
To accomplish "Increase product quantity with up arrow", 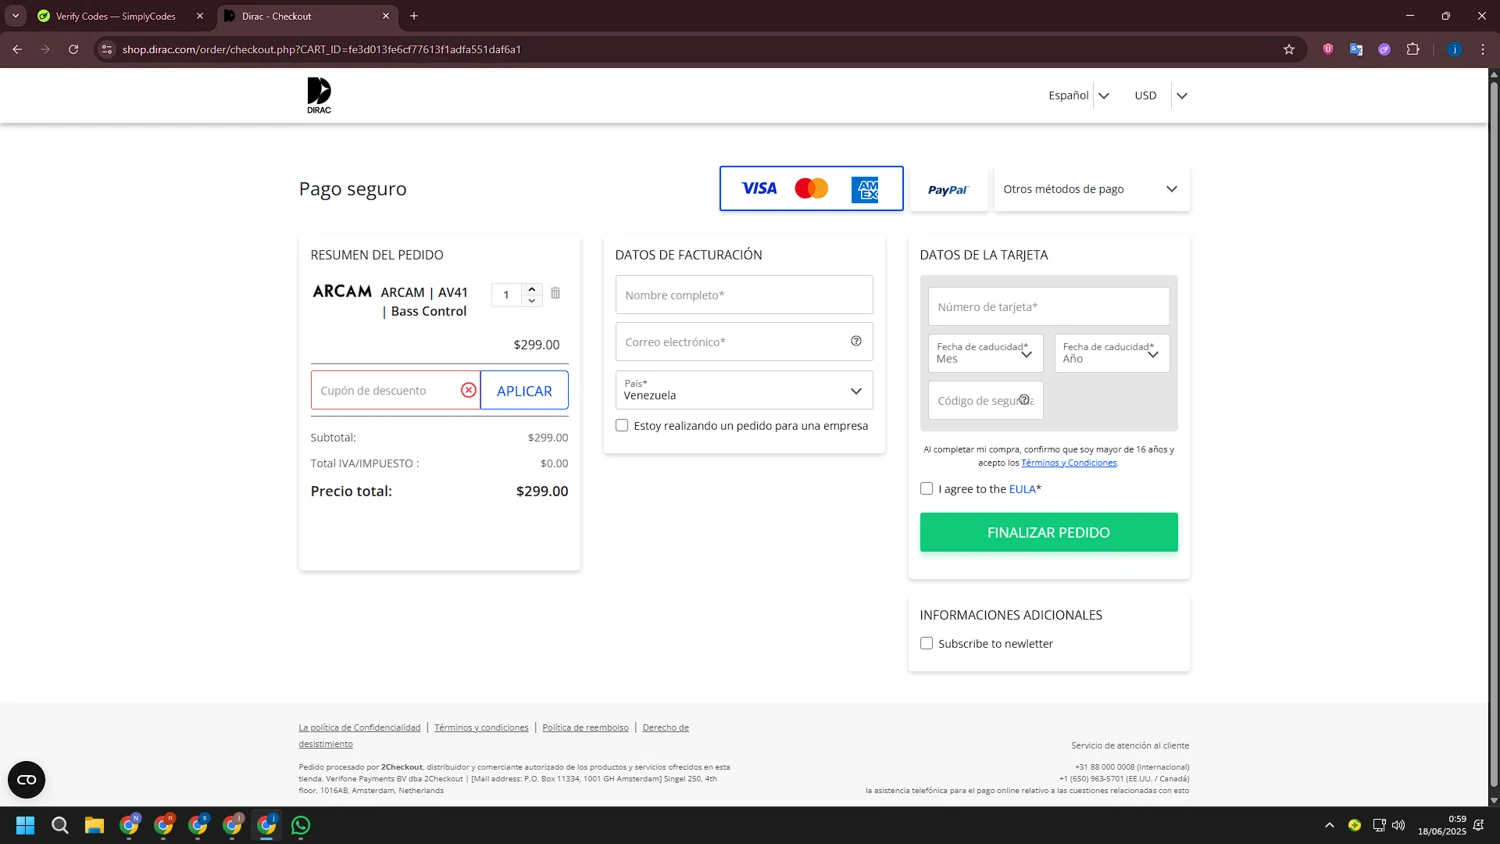I will pos(532,289).
